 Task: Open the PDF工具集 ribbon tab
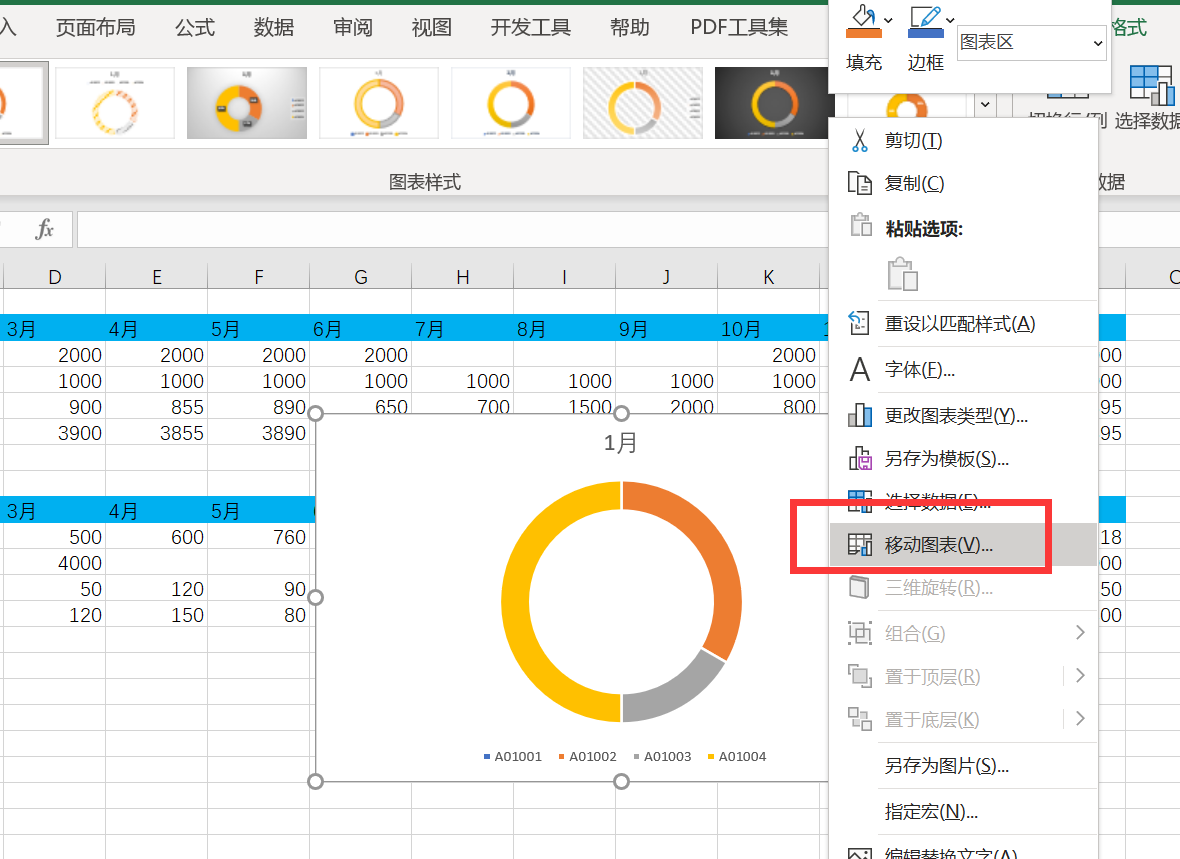739,27
